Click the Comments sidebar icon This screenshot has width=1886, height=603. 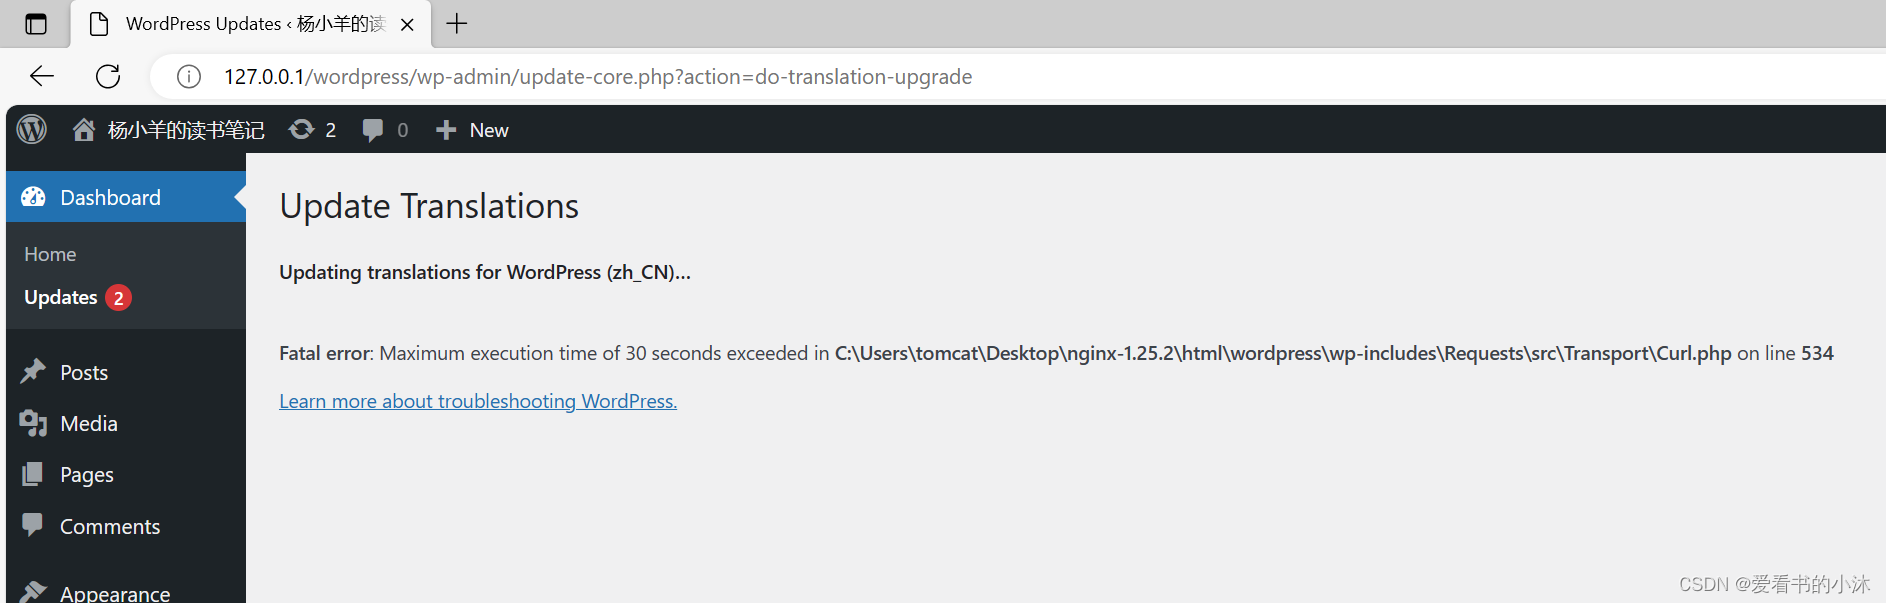point(33,525)
